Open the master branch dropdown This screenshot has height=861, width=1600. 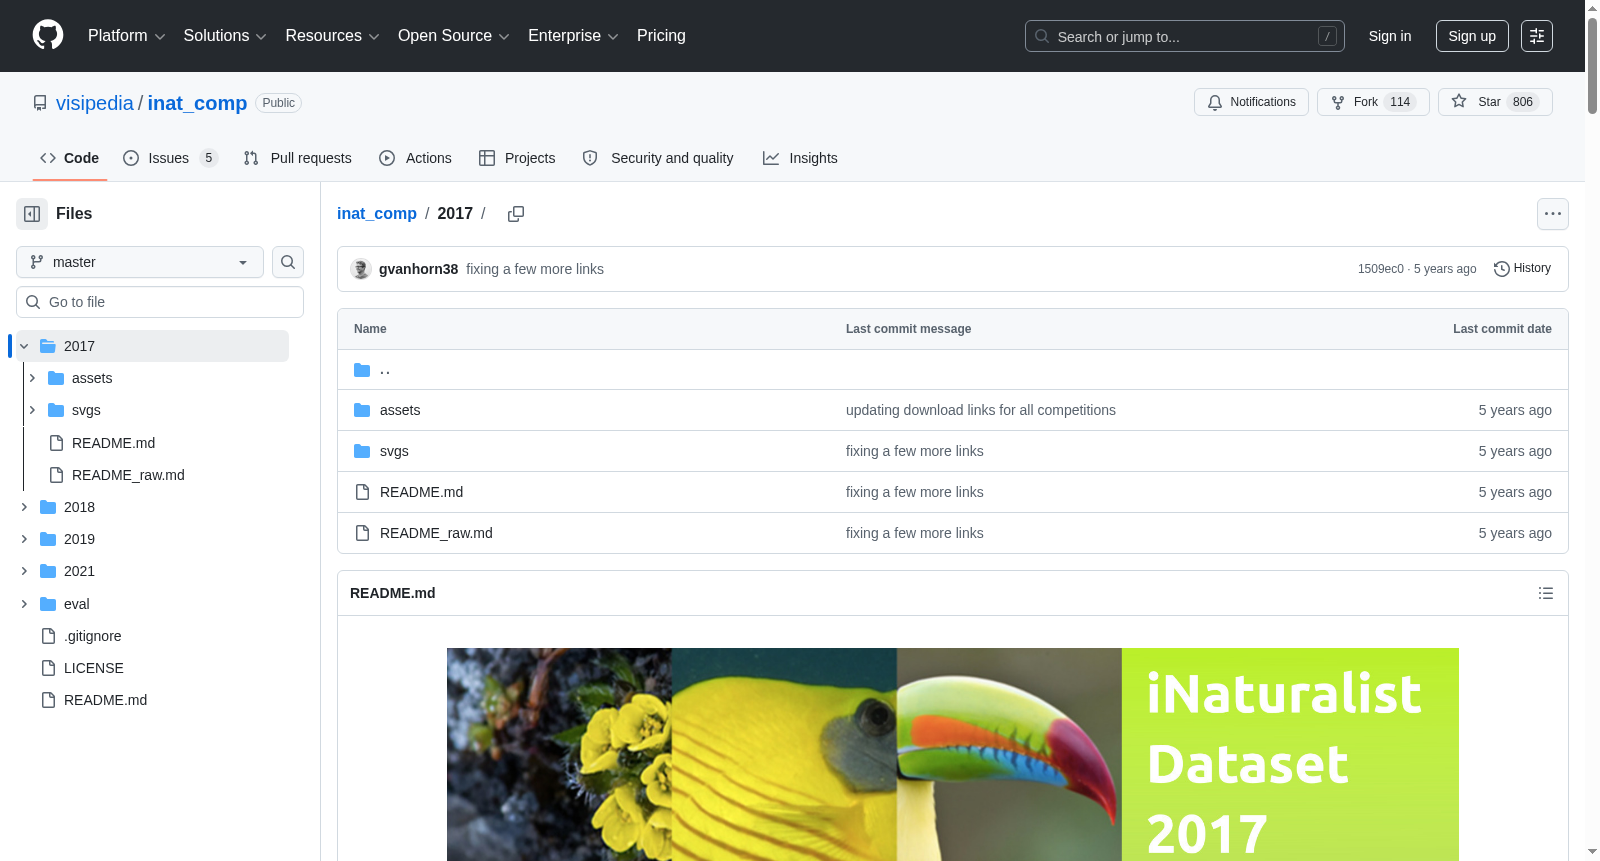click(140, 262)
